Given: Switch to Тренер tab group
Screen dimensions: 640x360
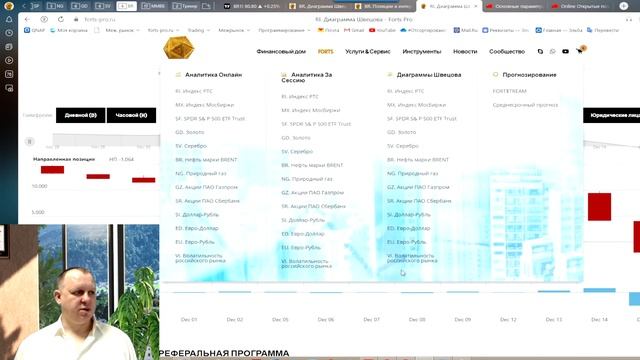Looking at the screenshot, I should [185, 6].
